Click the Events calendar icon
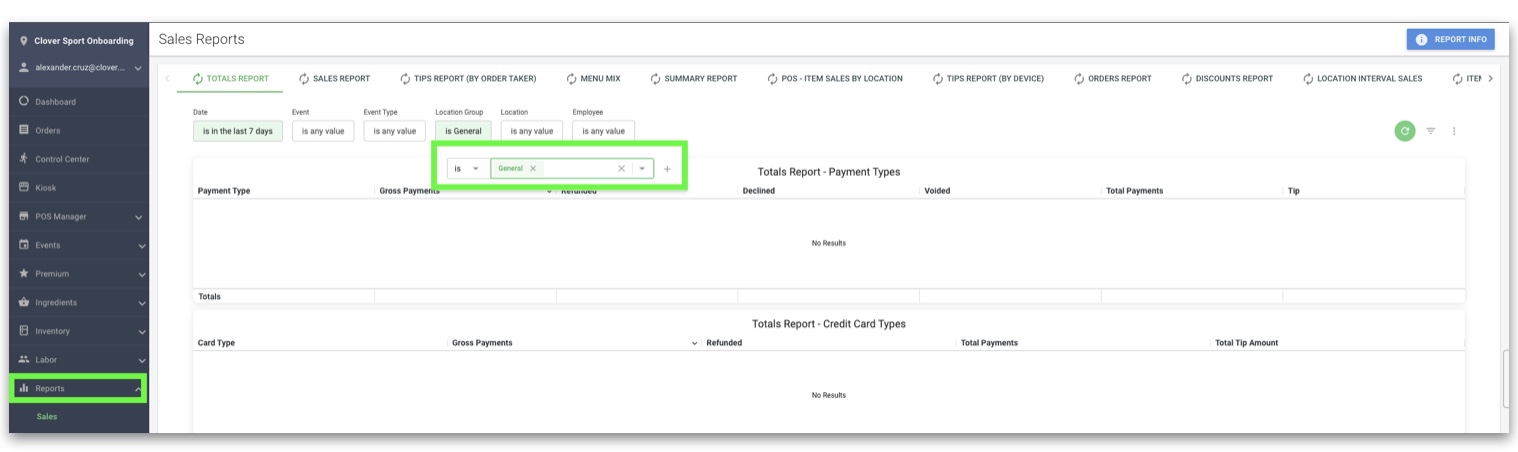Viewport: 1518px width, 452px height. click(x=24, y=245)
